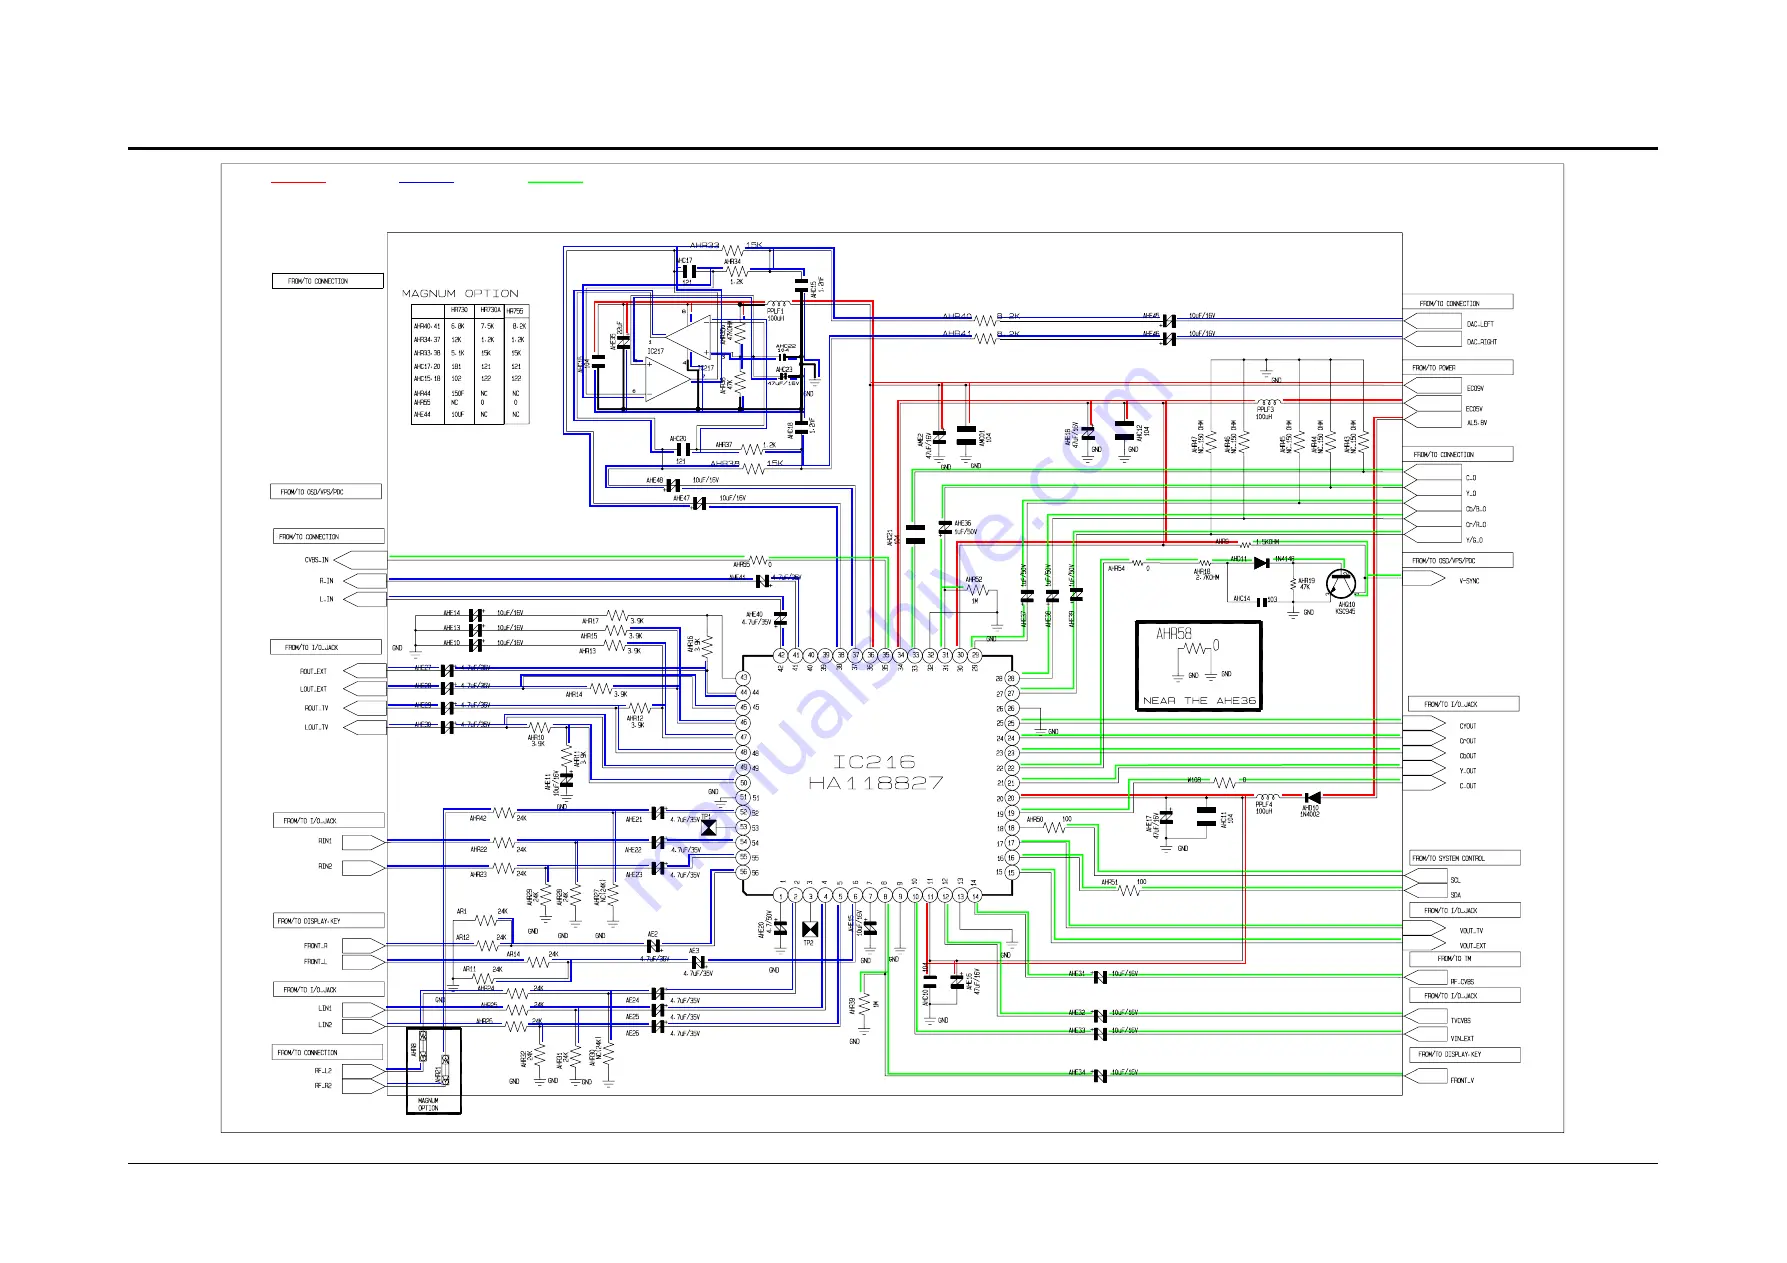1787x1263 pixels.
Task: Click the AHR33 15K resistor symbol
Action: click(733, 249)
